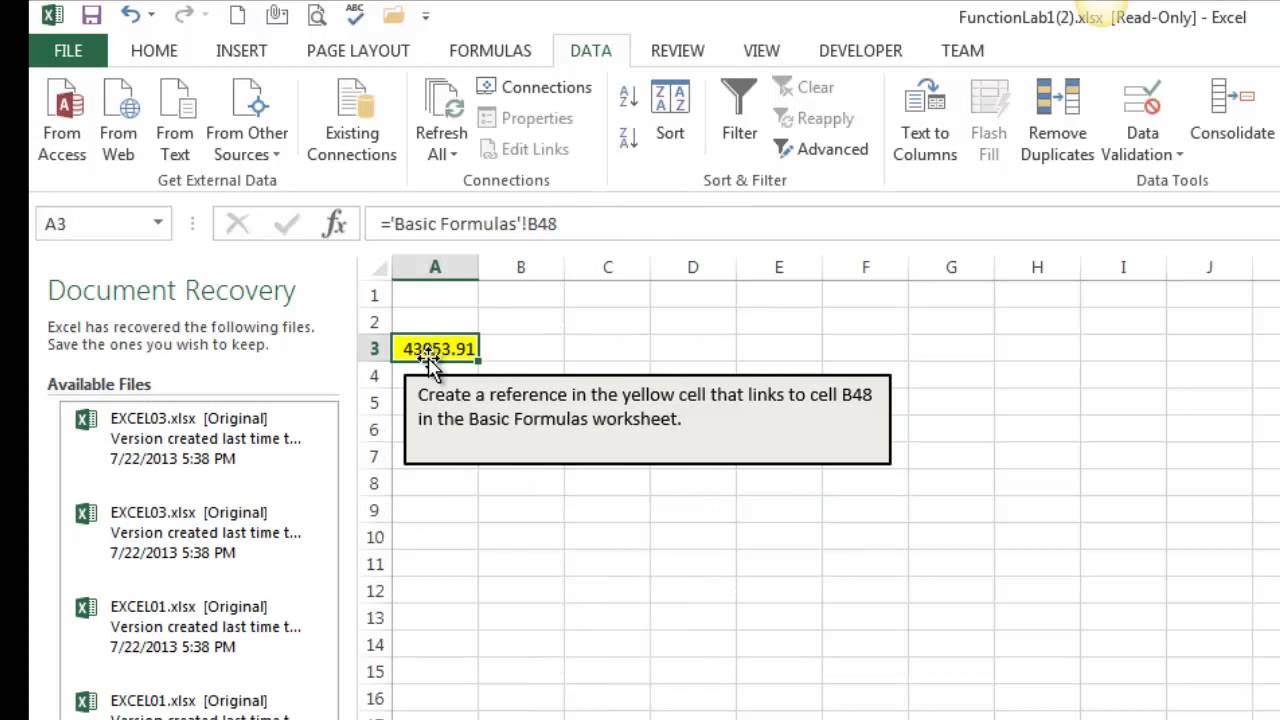Click in the formula bar text
The width and height of the screenshot is (1280, 720).
(468, 224)
